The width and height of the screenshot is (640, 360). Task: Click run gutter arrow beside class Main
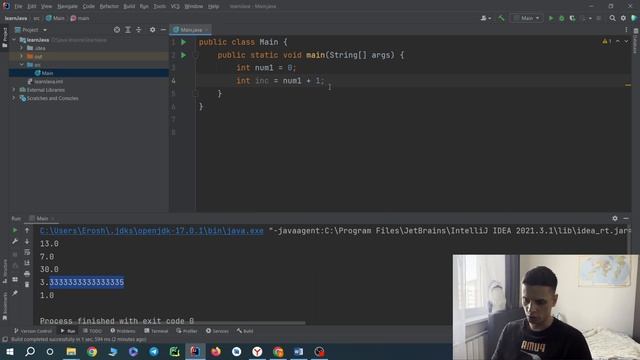tap(184, 42)
